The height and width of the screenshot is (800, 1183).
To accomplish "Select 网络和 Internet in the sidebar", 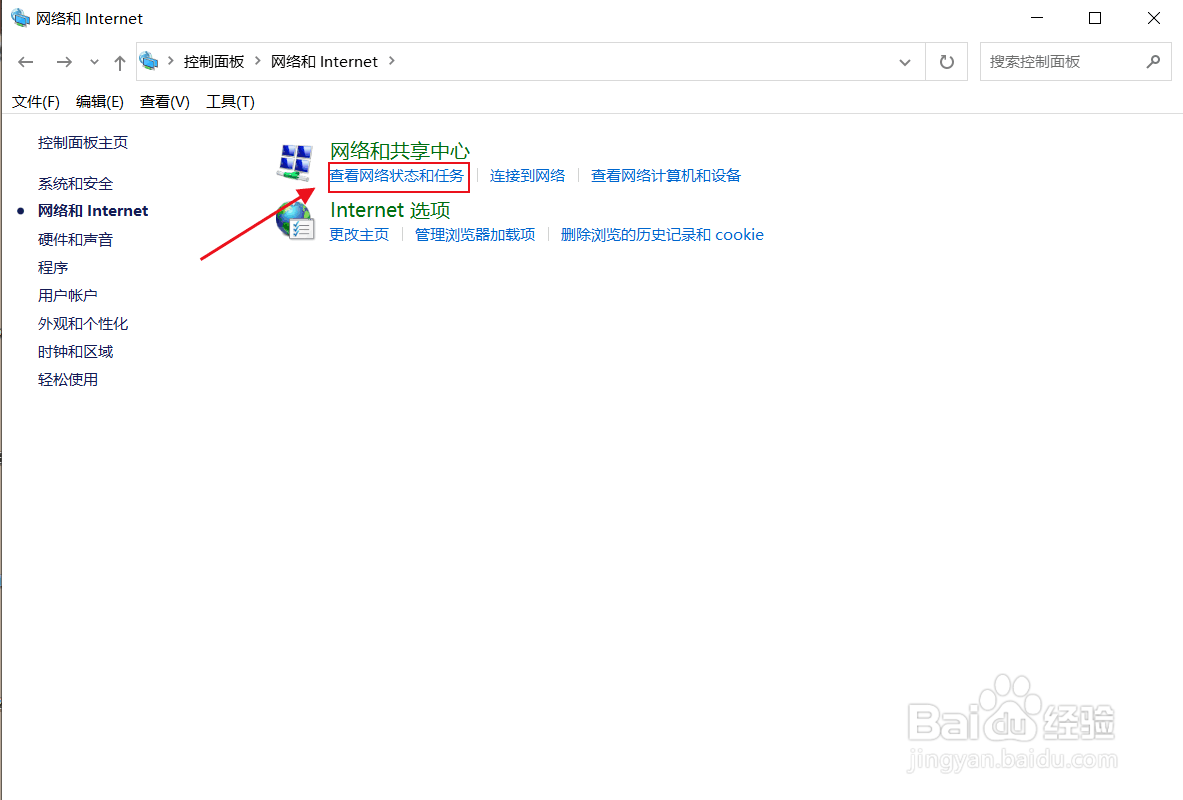I will (92, 210).
